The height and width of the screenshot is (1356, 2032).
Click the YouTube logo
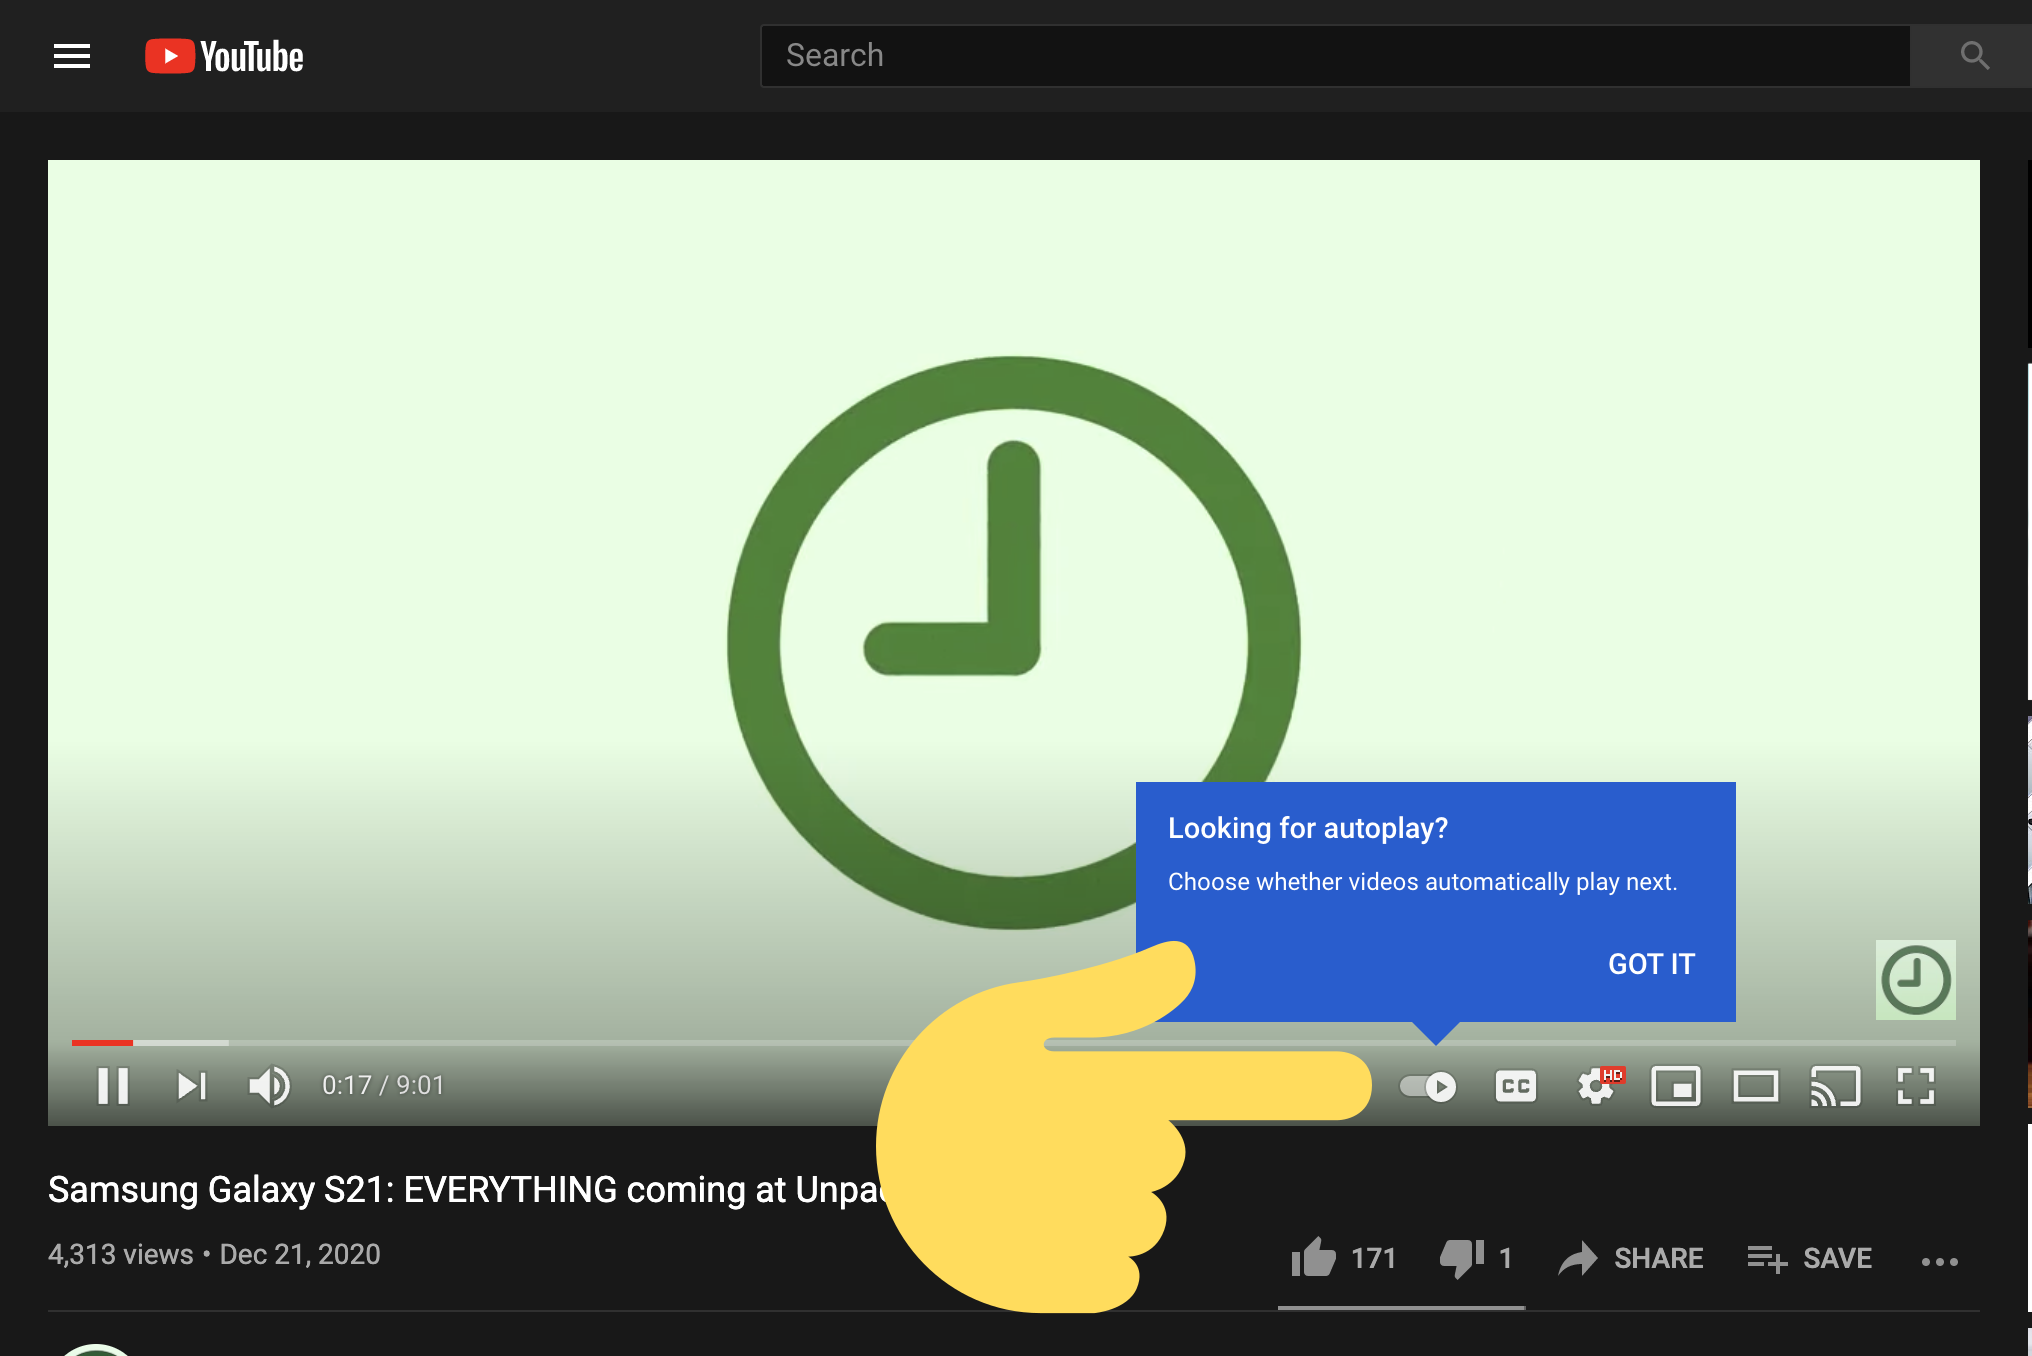222,56
